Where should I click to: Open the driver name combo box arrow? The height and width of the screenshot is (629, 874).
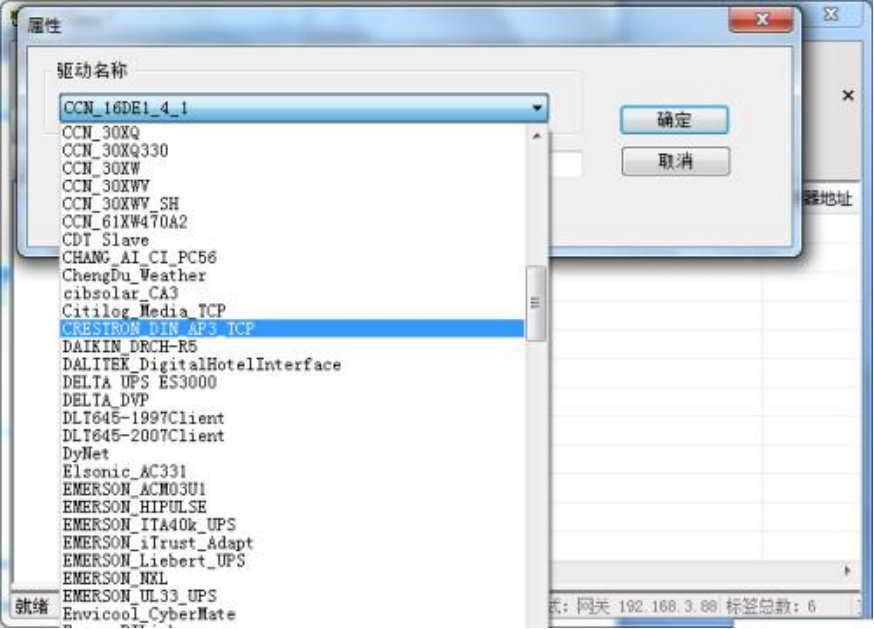click(536, 108)
